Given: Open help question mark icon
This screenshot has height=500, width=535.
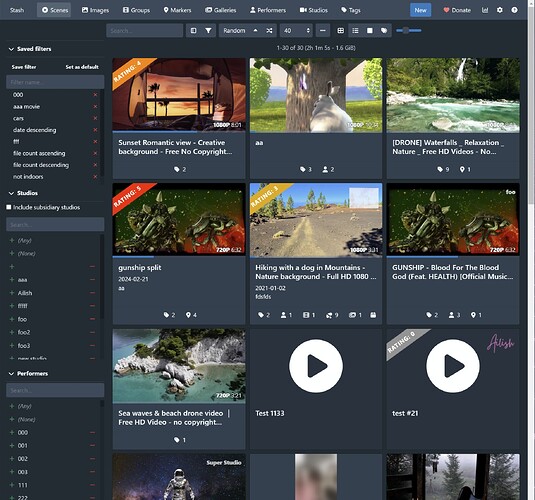Looking at the screenshot, I should click(x=514, y=10).
